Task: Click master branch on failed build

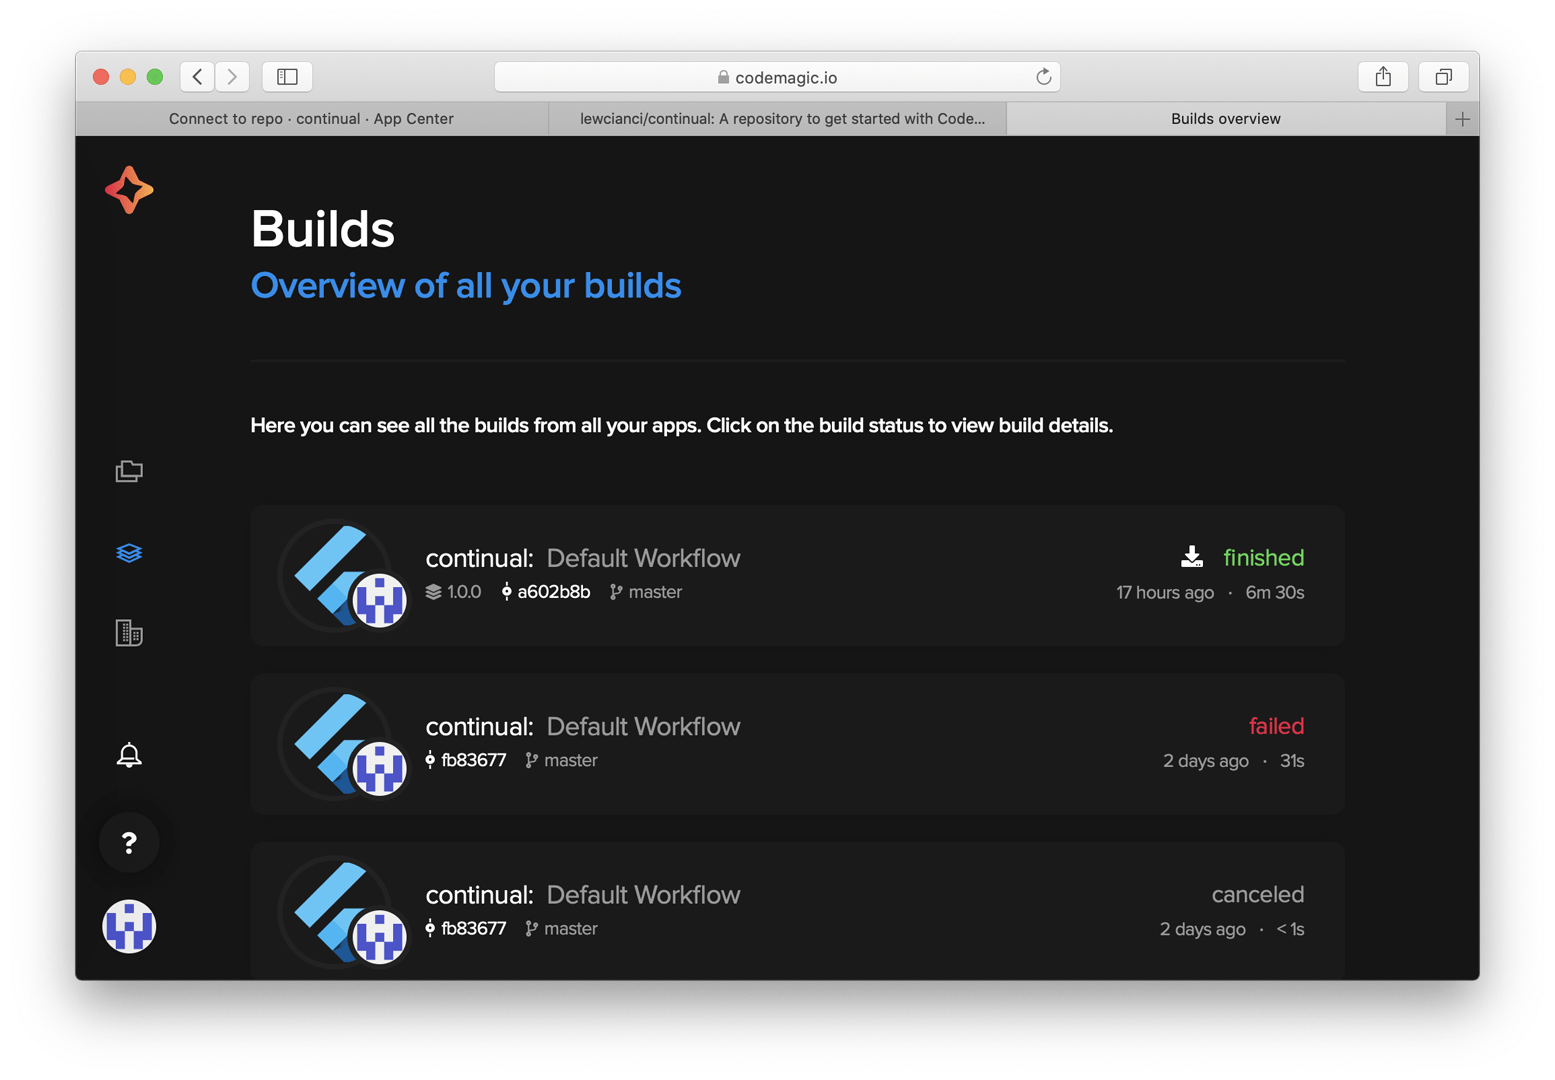Action: tap(562, 760)
